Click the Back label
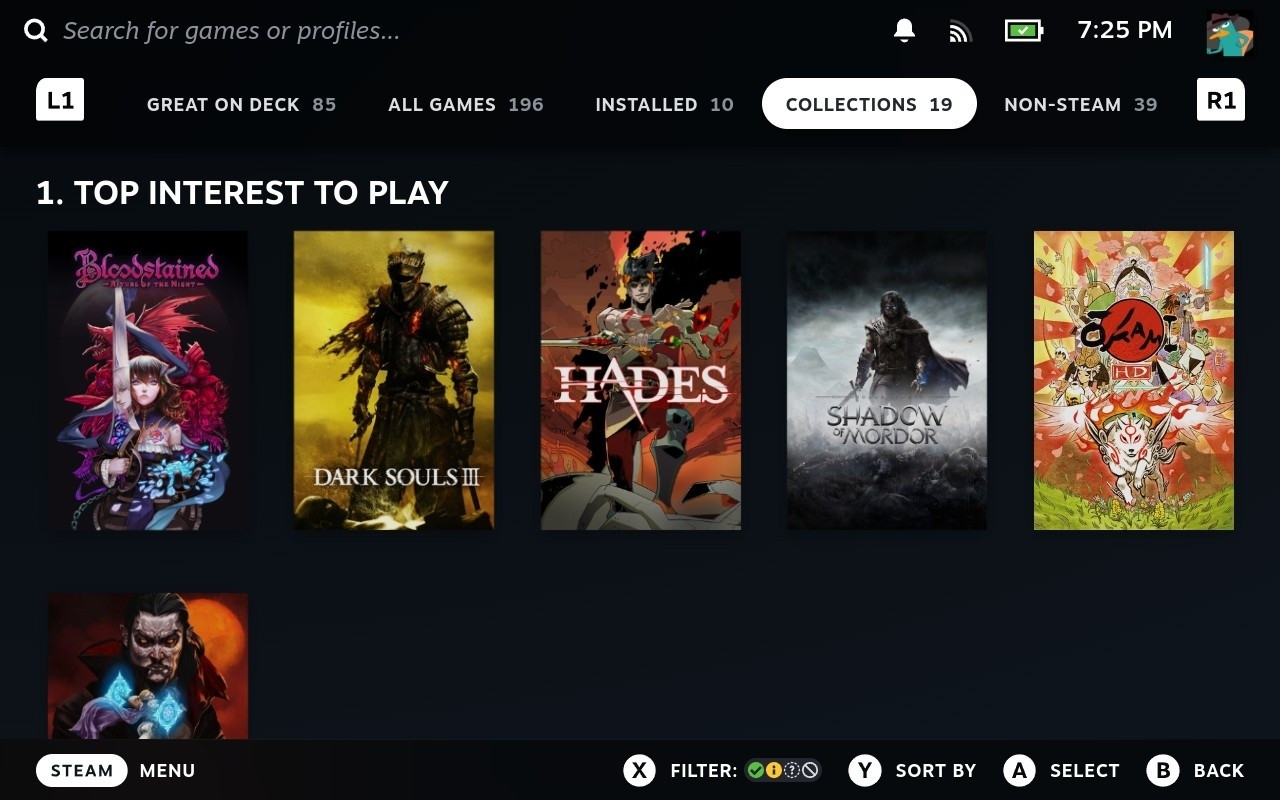The image size is (1280, 800). pos(1219,771)
